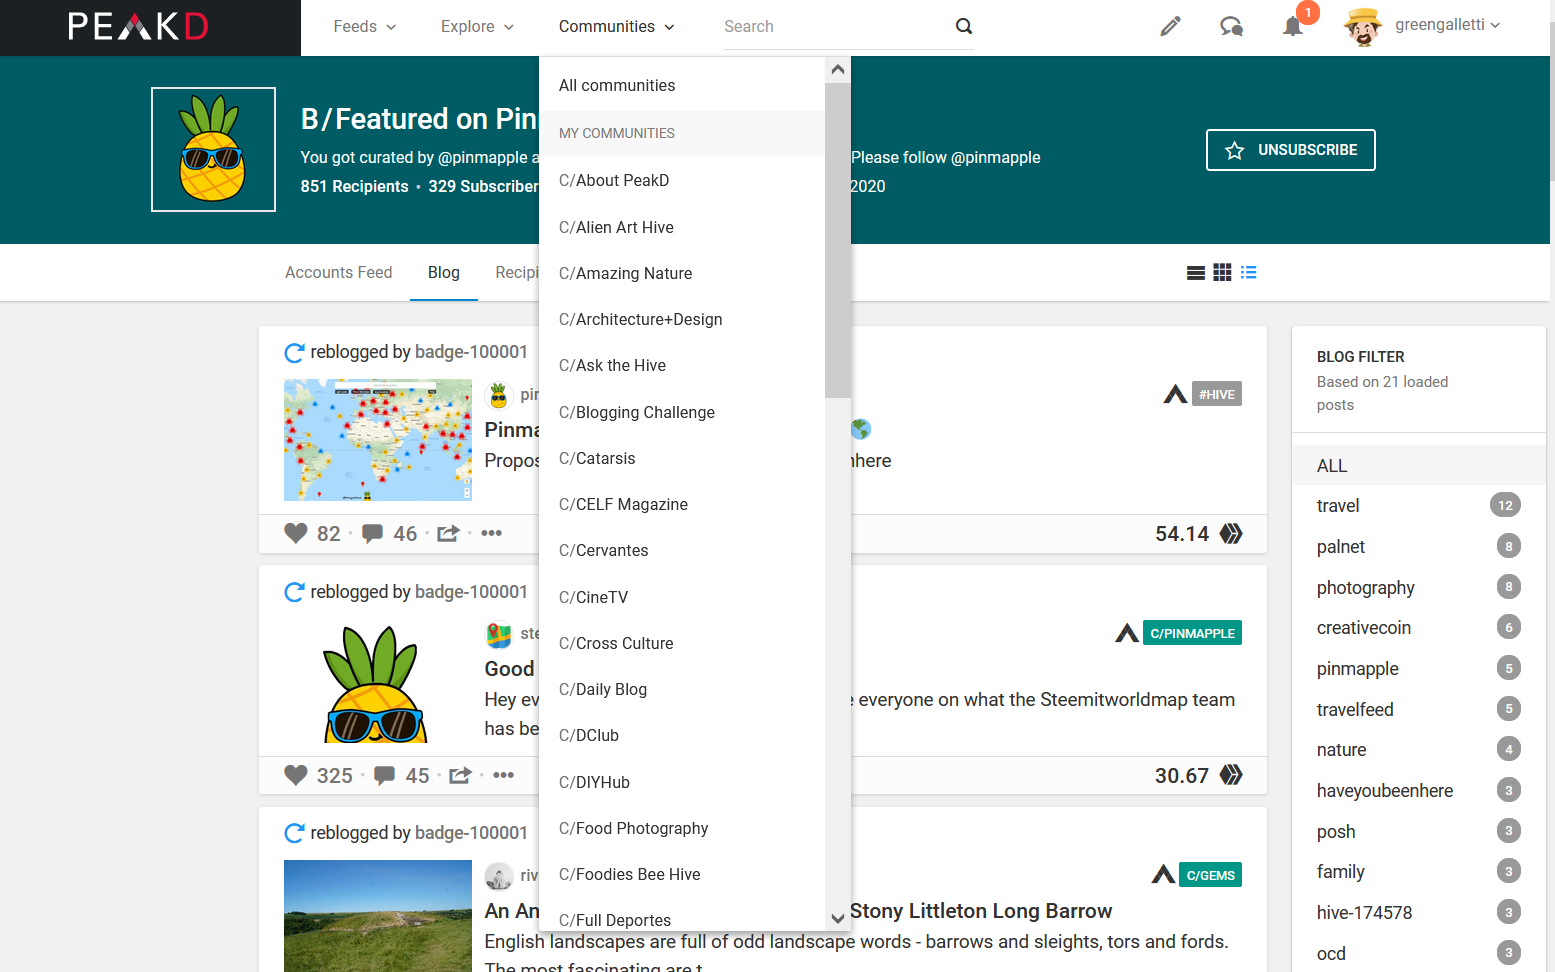Open the landscape barrow post thumbnail
This screenshot has width=1555, height=972.
pos(378,916)
